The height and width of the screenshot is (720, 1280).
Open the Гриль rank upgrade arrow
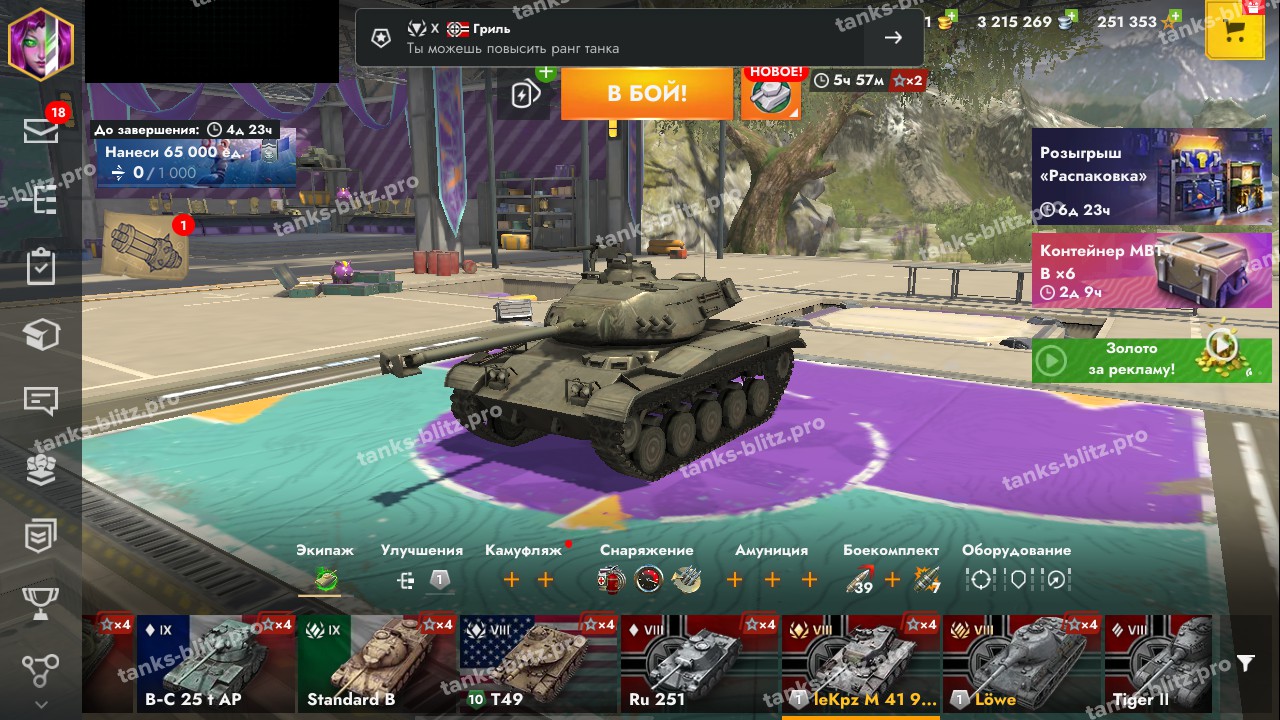pos(893,38)
